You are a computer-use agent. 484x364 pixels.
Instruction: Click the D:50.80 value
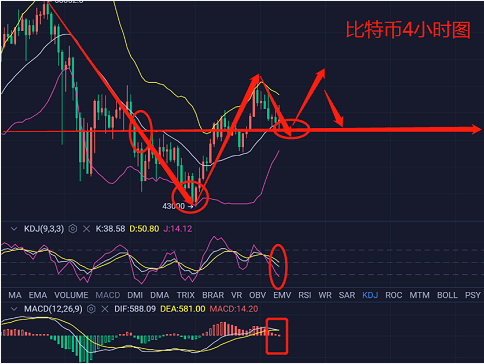point(144,229)
